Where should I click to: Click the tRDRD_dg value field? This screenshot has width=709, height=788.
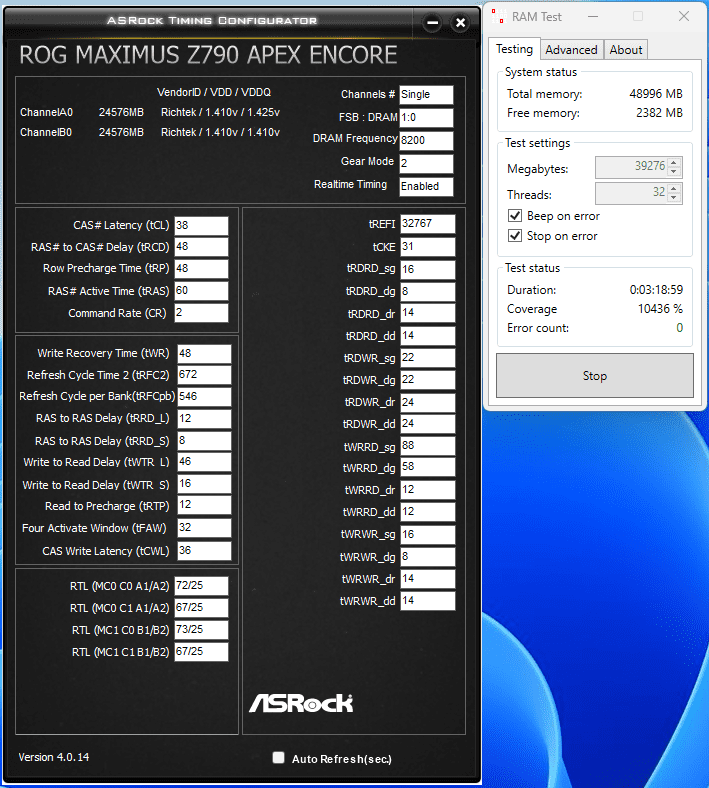click(x=428, y=291)
